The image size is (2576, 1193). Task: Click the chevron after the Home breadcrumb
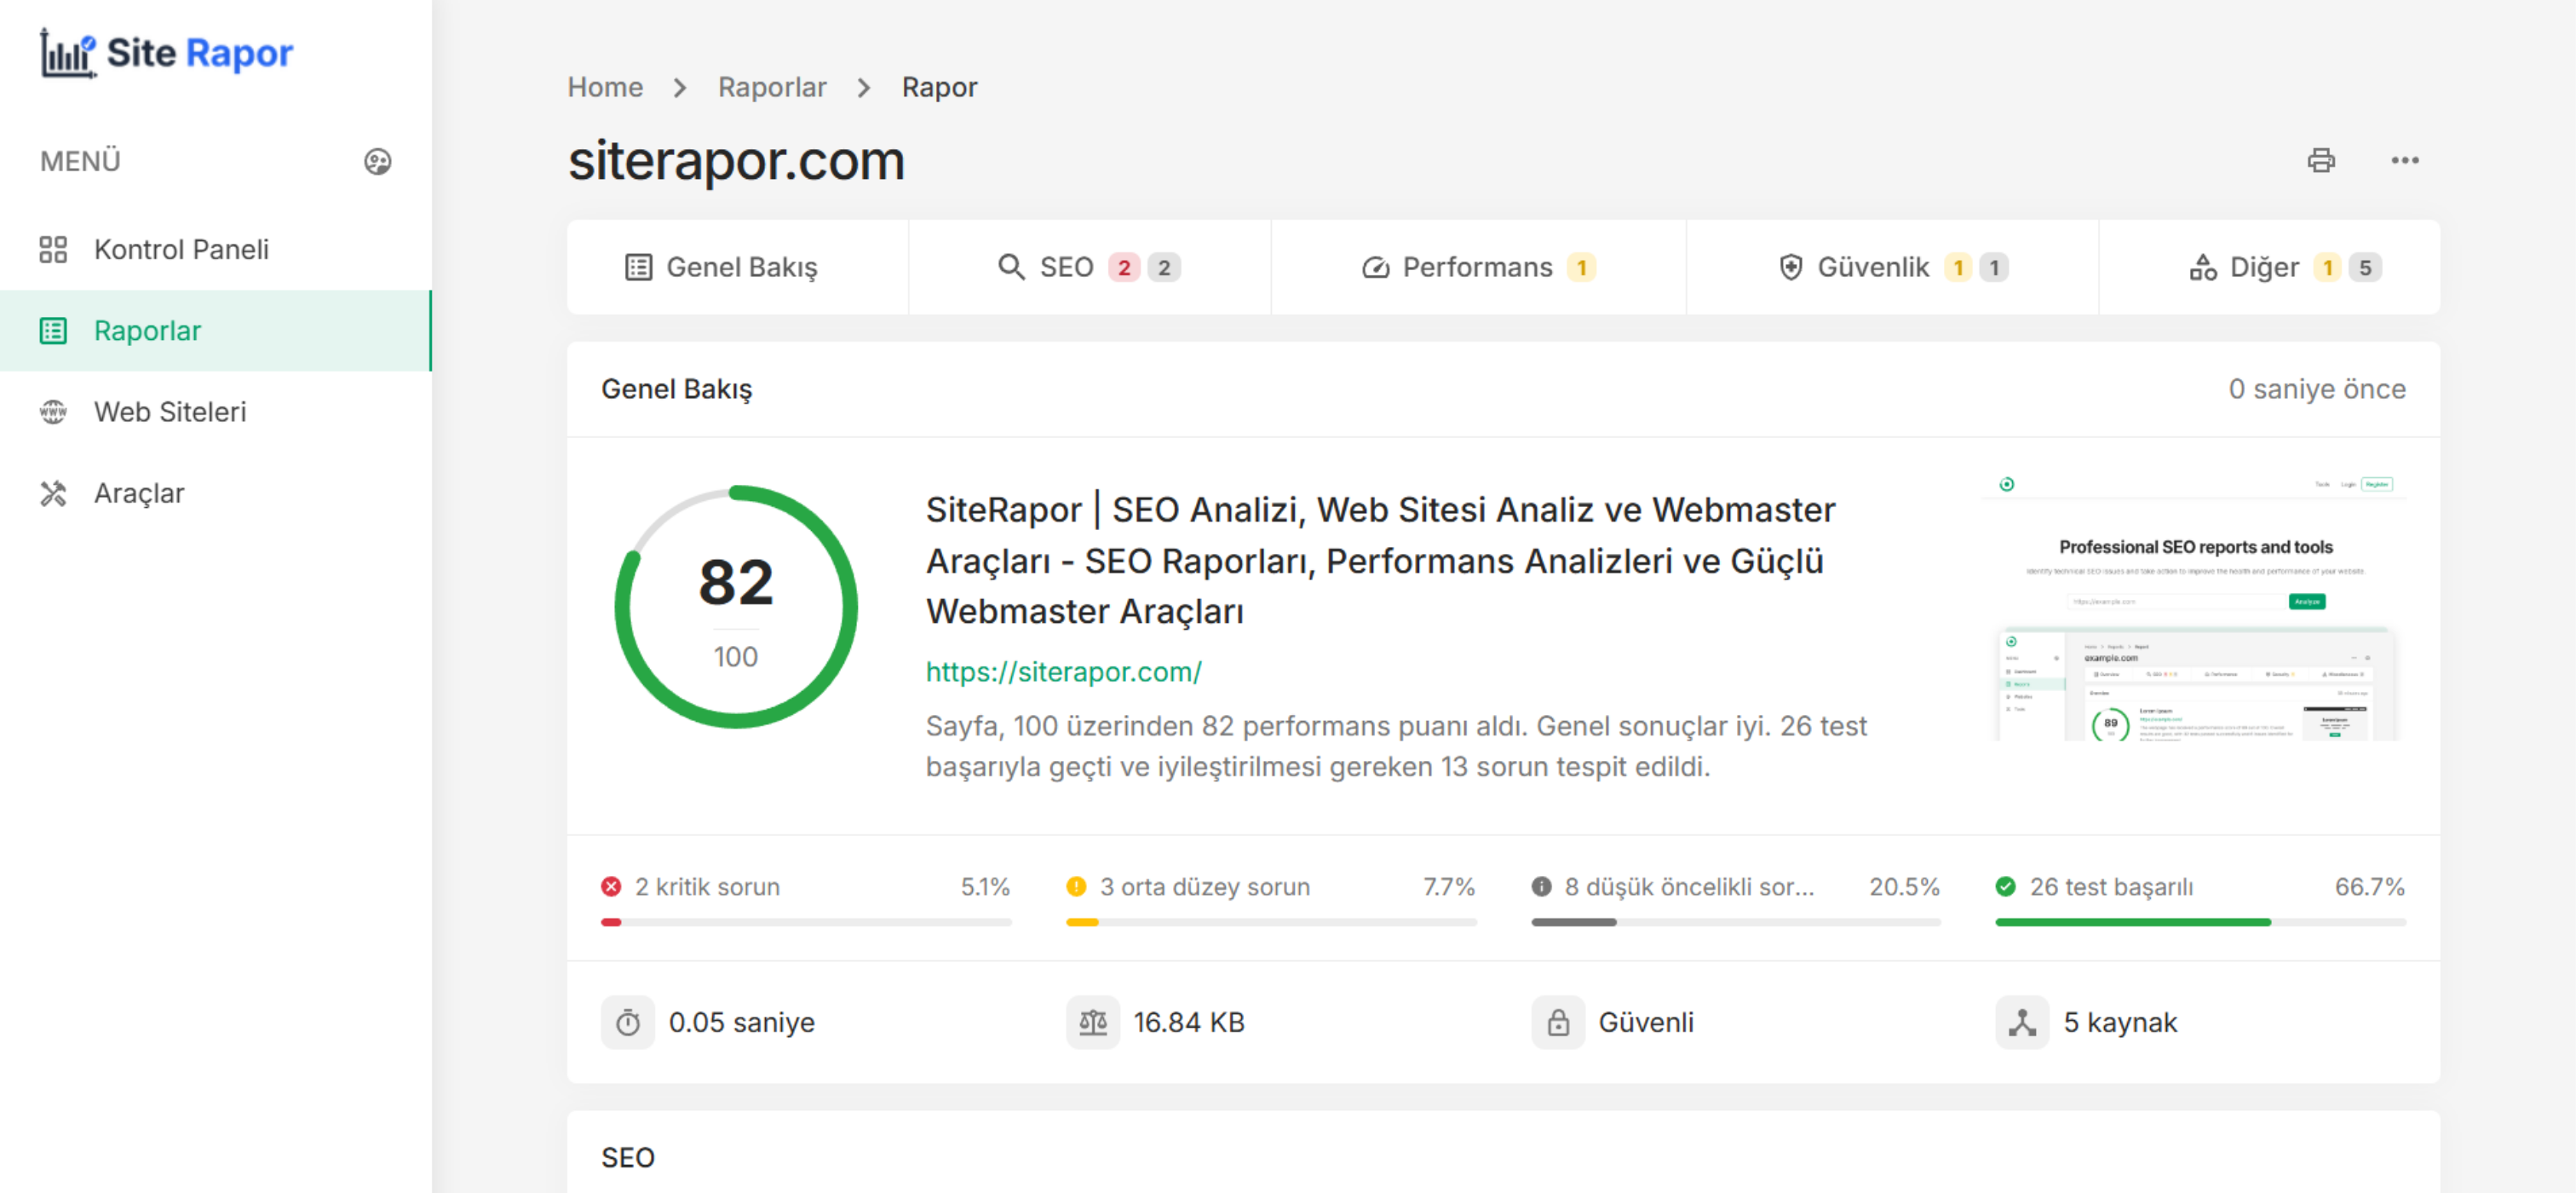coord(680,88)
